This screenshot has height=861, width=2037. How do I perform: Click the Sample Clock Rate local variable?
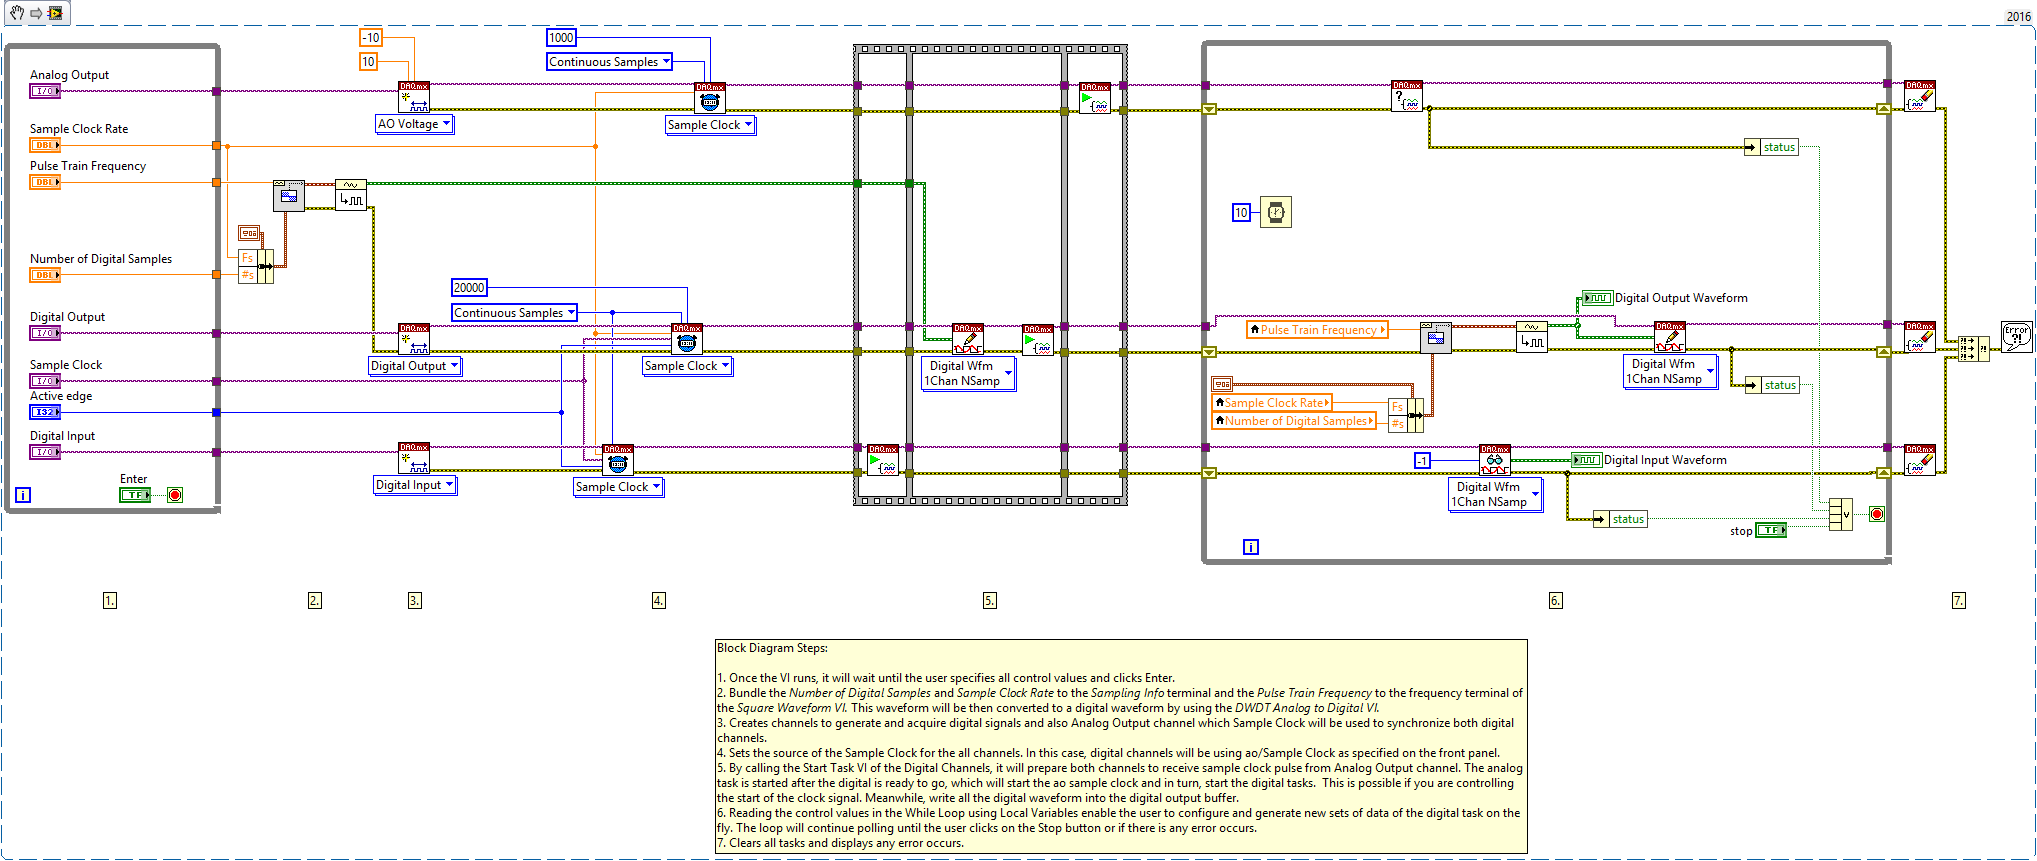pos(1272,403)
